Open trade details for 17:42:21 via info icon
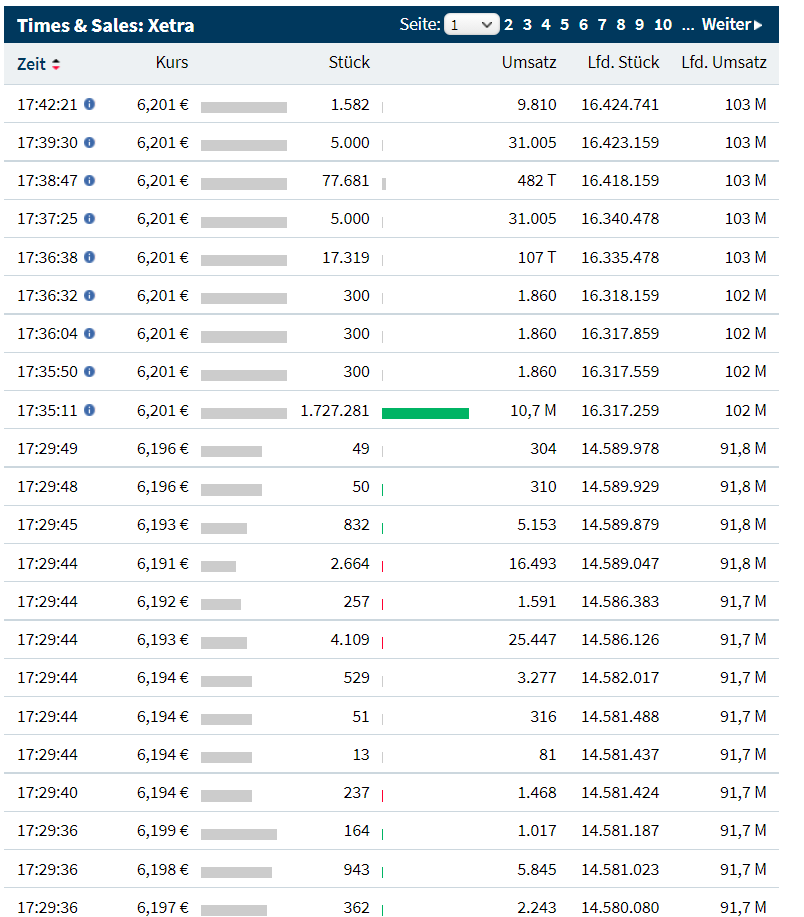Screen dimensions: 804x917 tap(90, 104)
